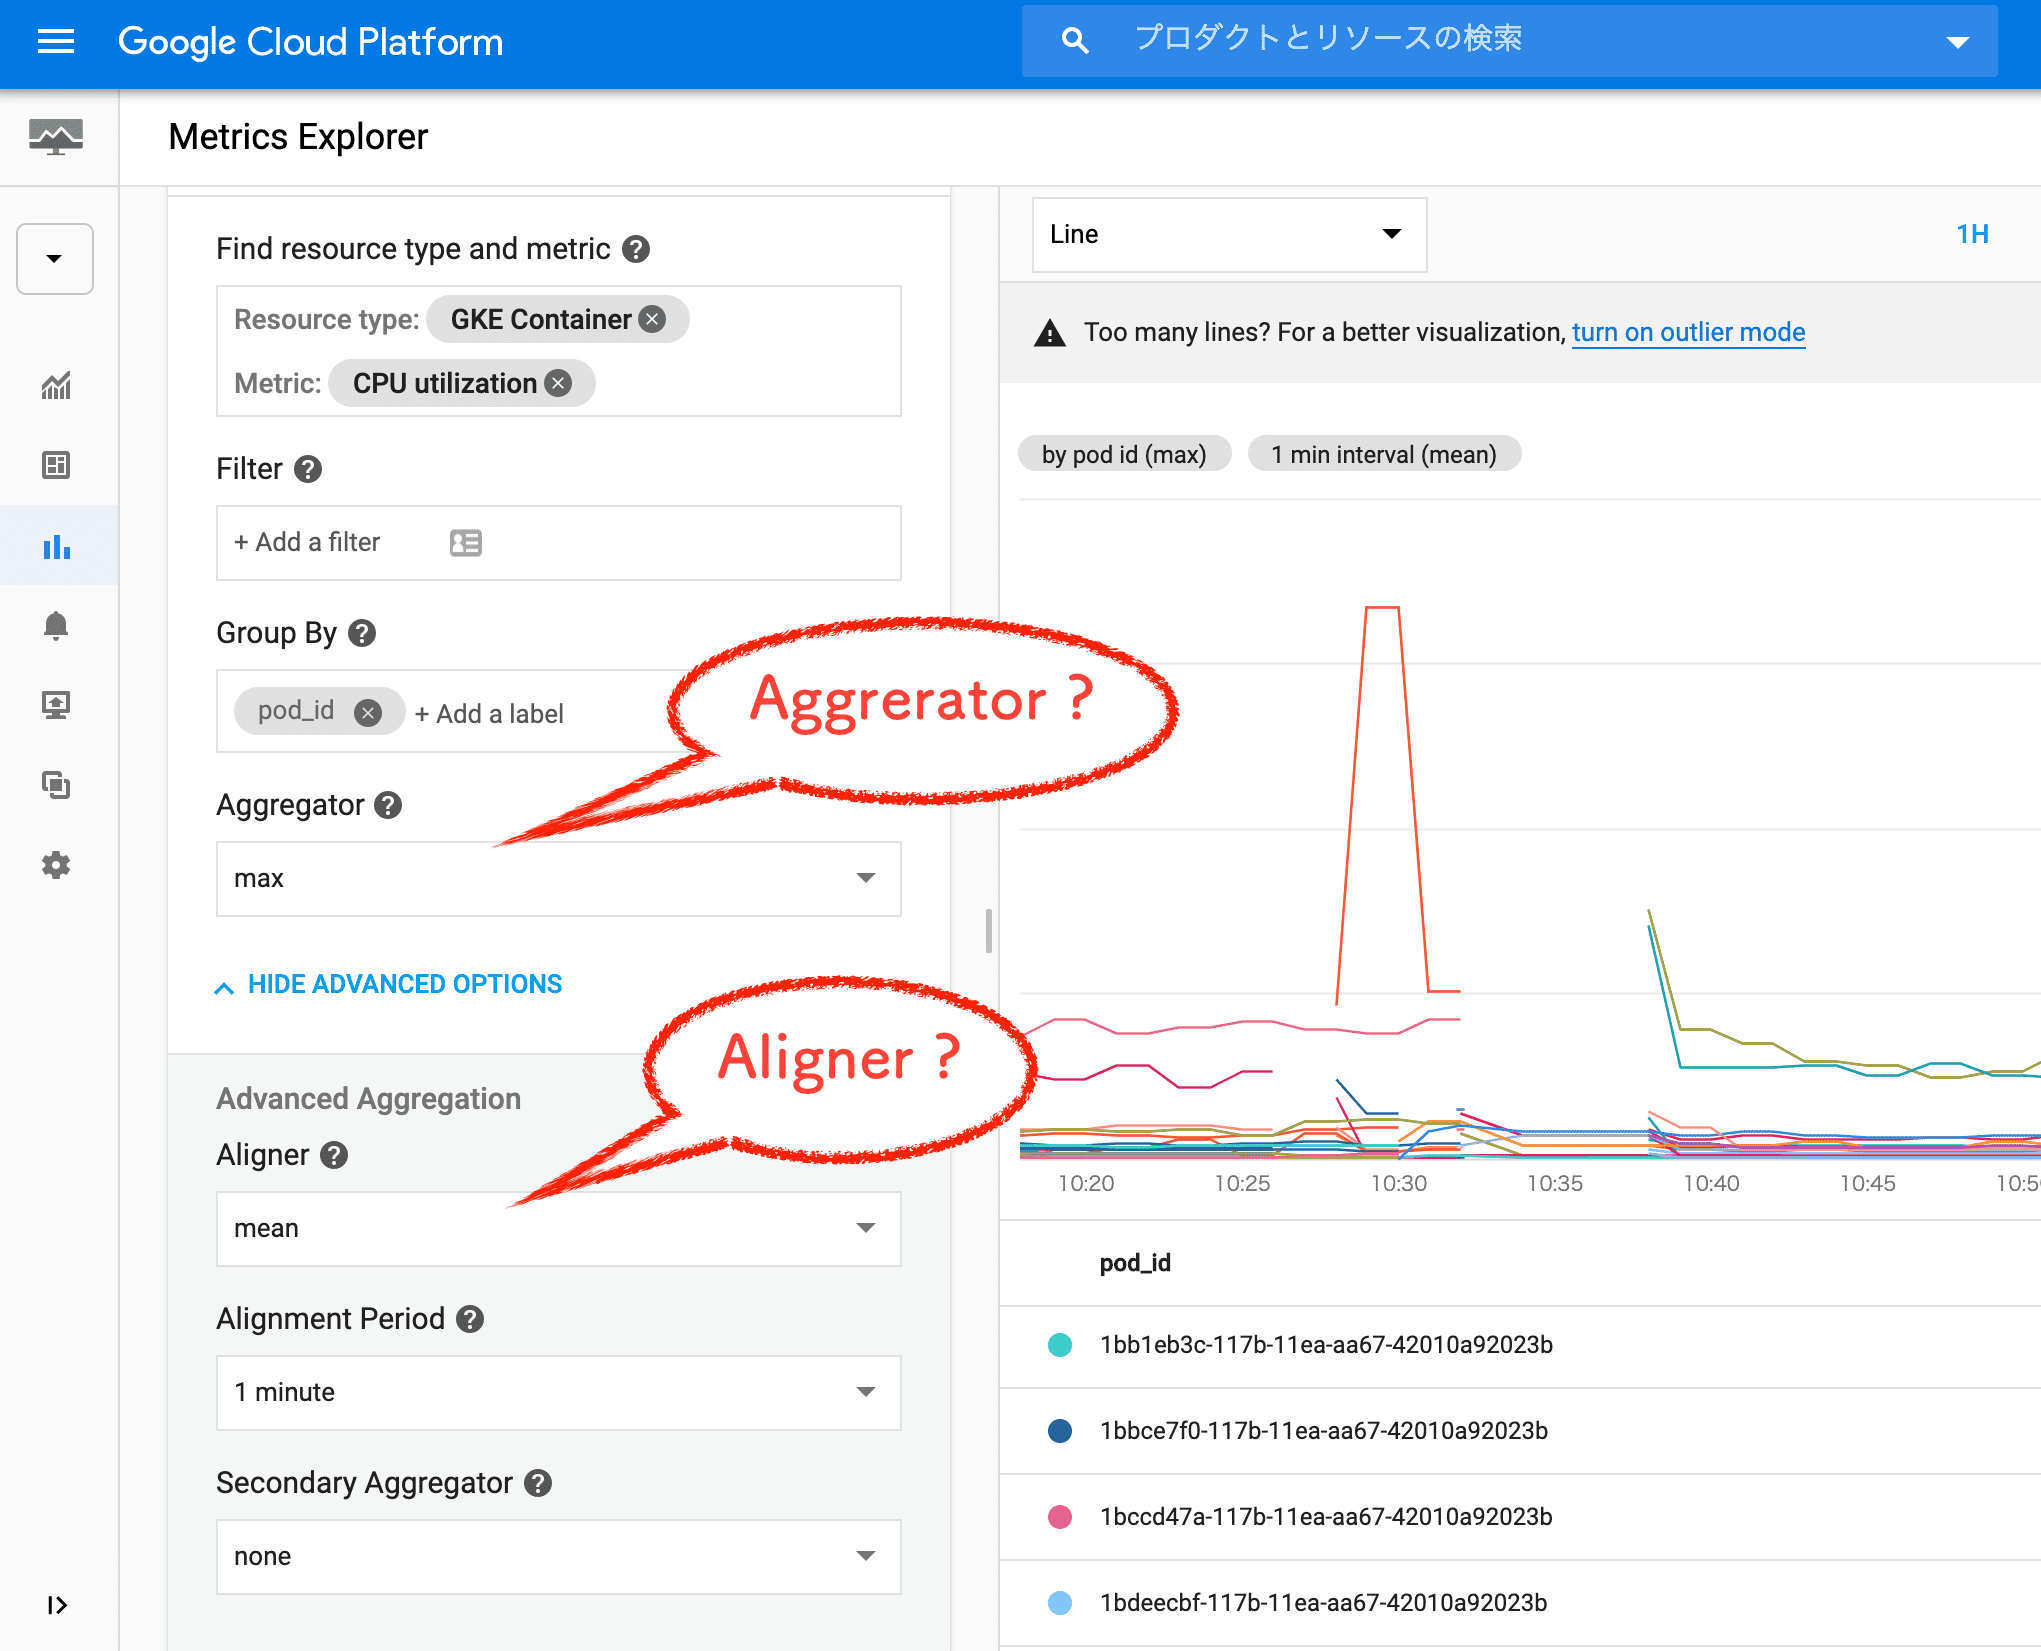Select legend row 1bb1eb3c-117b-11ea-aa67-42010a92023b
2041x1651 pixels.
tap(1520, 1345)
